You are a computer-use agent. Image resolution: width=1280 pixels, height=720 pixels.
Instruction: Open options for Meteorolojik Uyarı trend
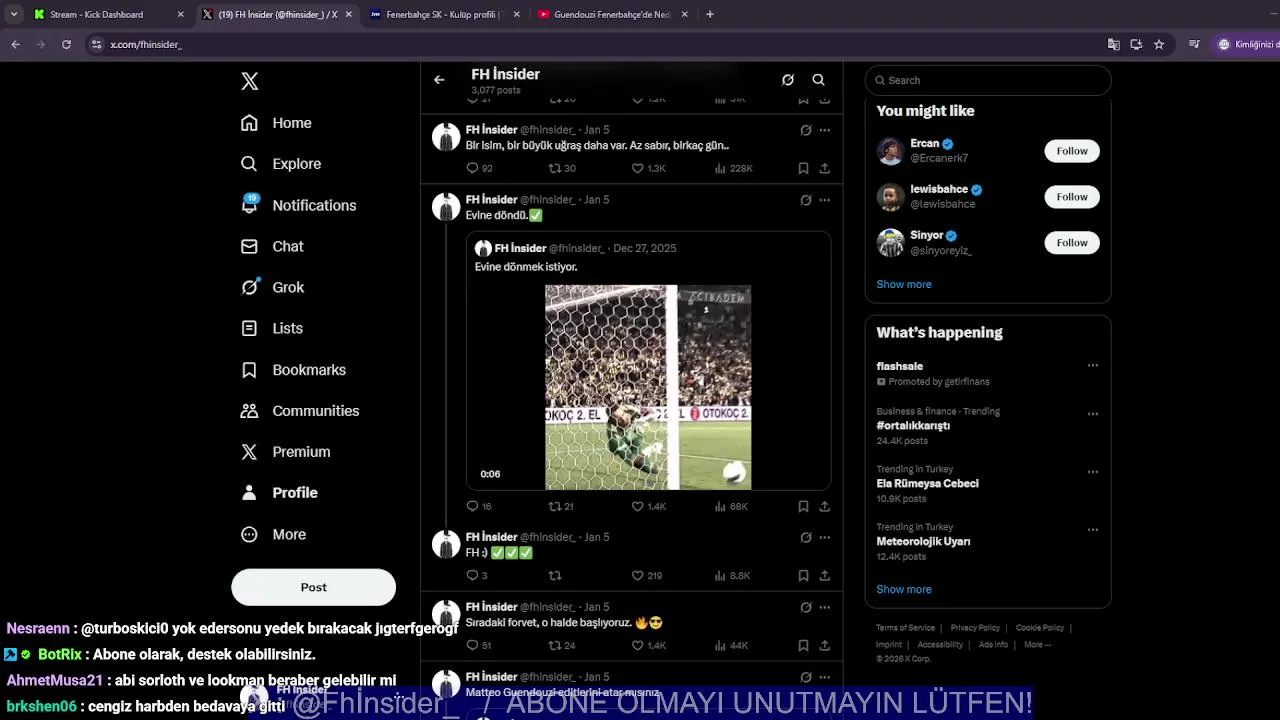(x=1093, y=530)
